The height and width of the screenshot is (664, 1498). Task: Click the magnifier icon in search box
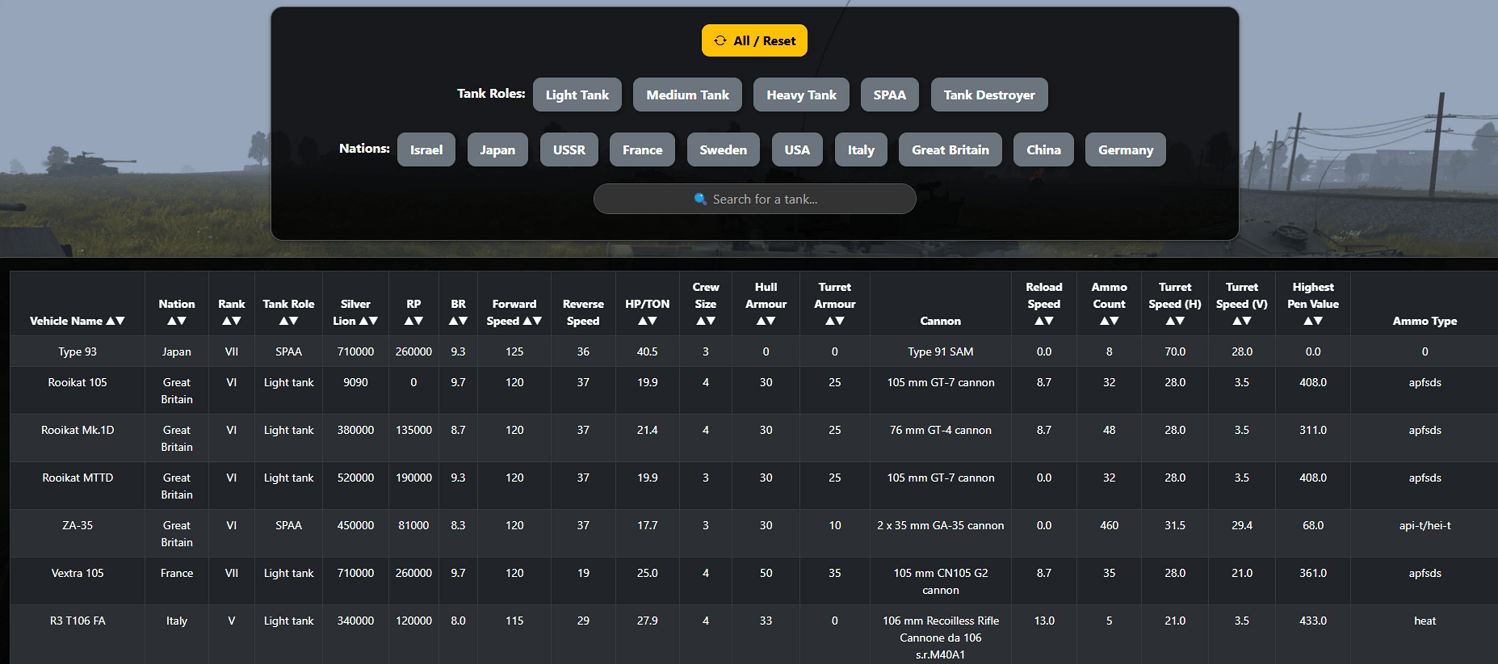click(x=701, y=199)
